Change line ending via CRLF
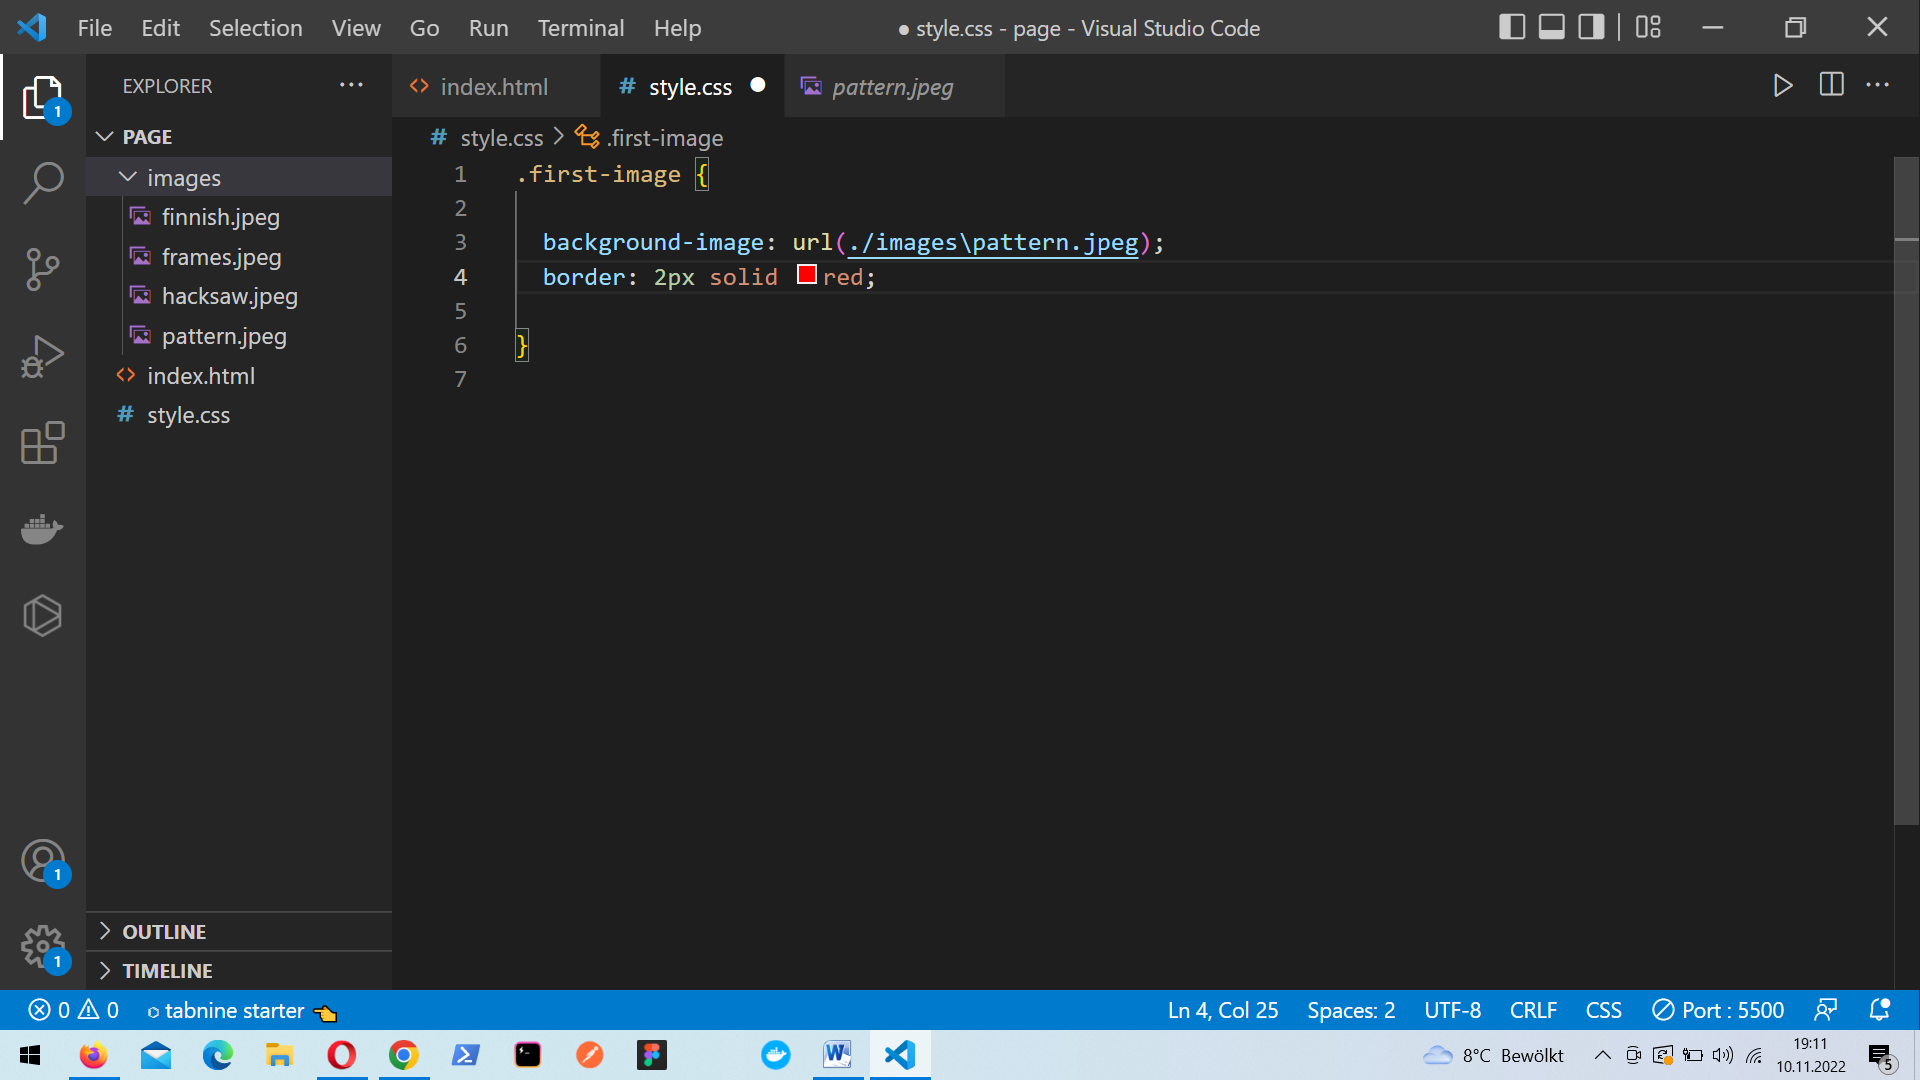1920x1080 pixels. [1533, 1010]
